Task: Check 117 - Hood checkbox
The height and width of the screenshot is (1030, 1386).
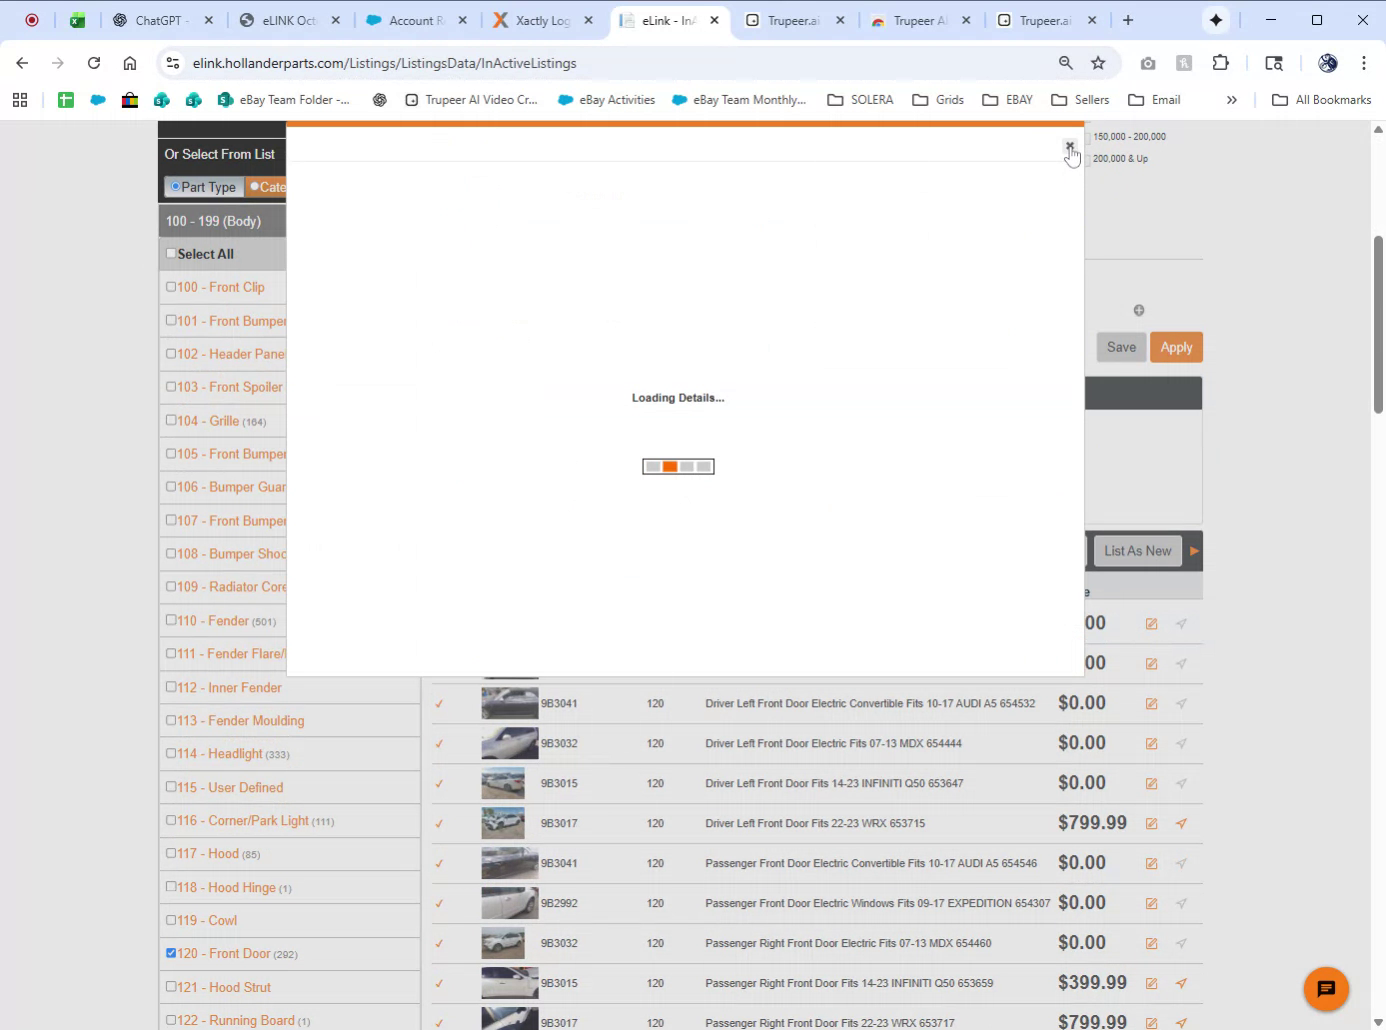Action: (171, 853)
